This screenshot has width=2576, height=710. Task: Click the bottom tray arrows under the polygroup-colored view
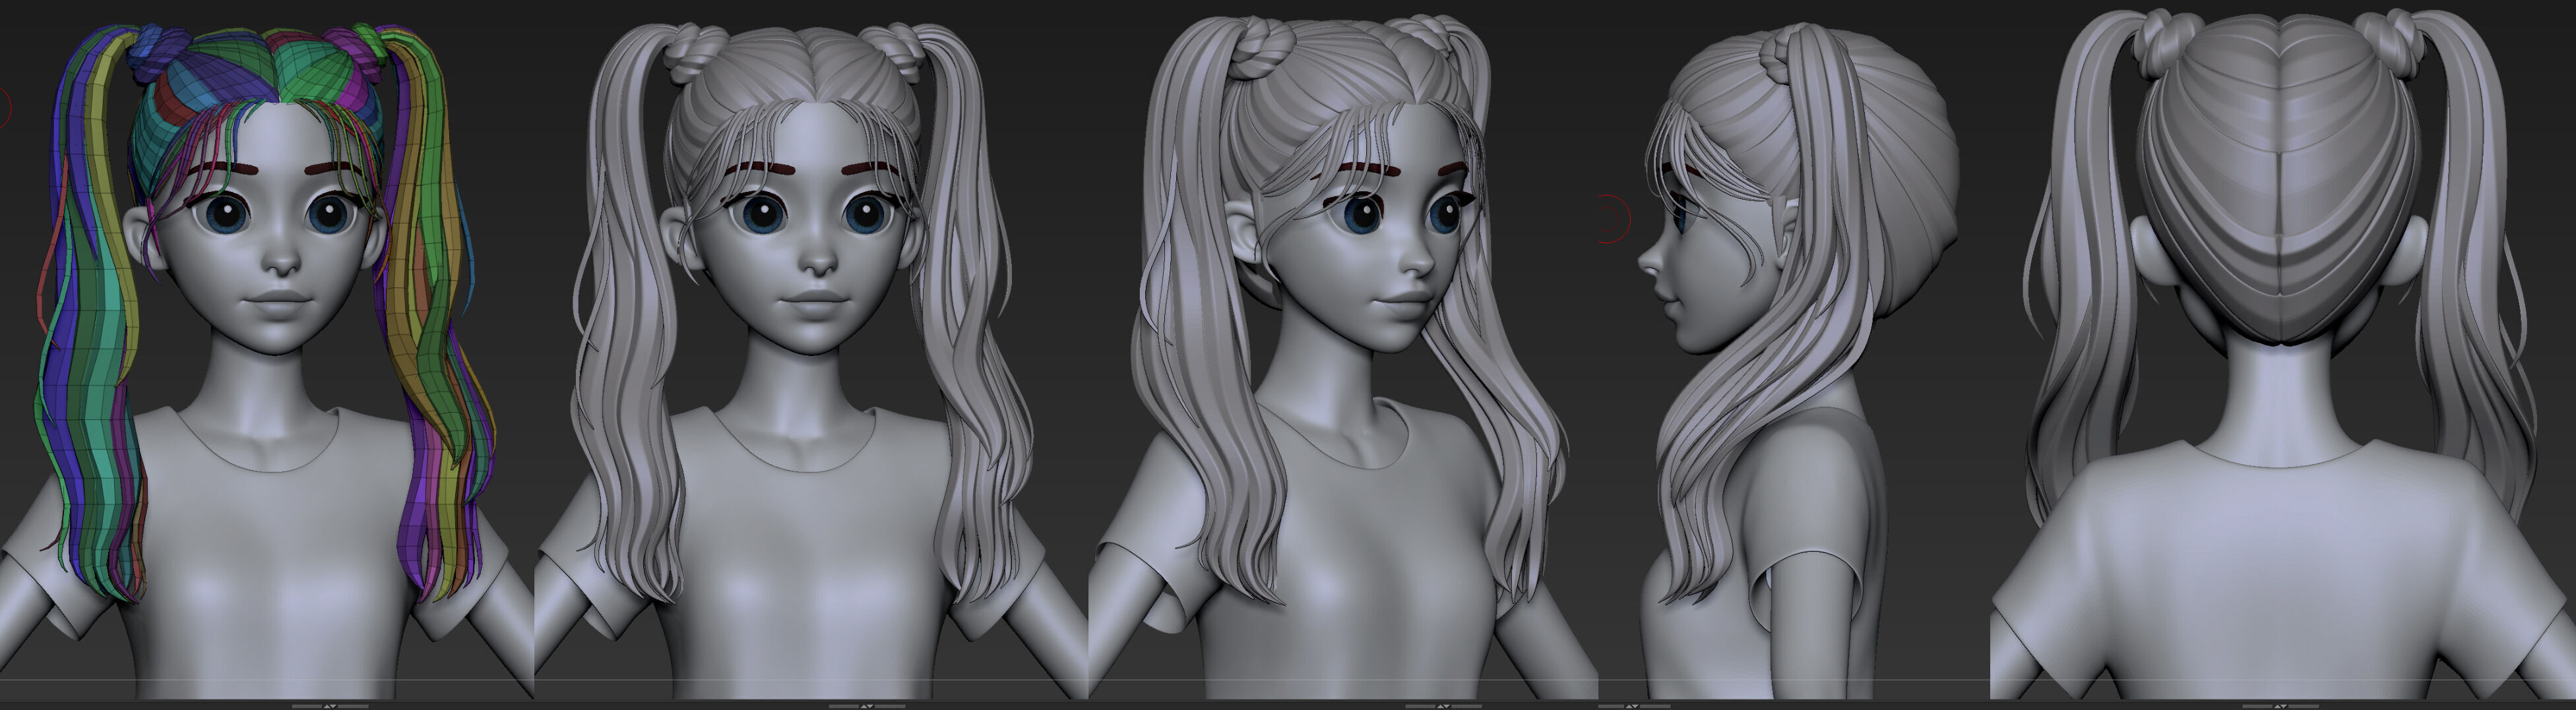(330, 706)
